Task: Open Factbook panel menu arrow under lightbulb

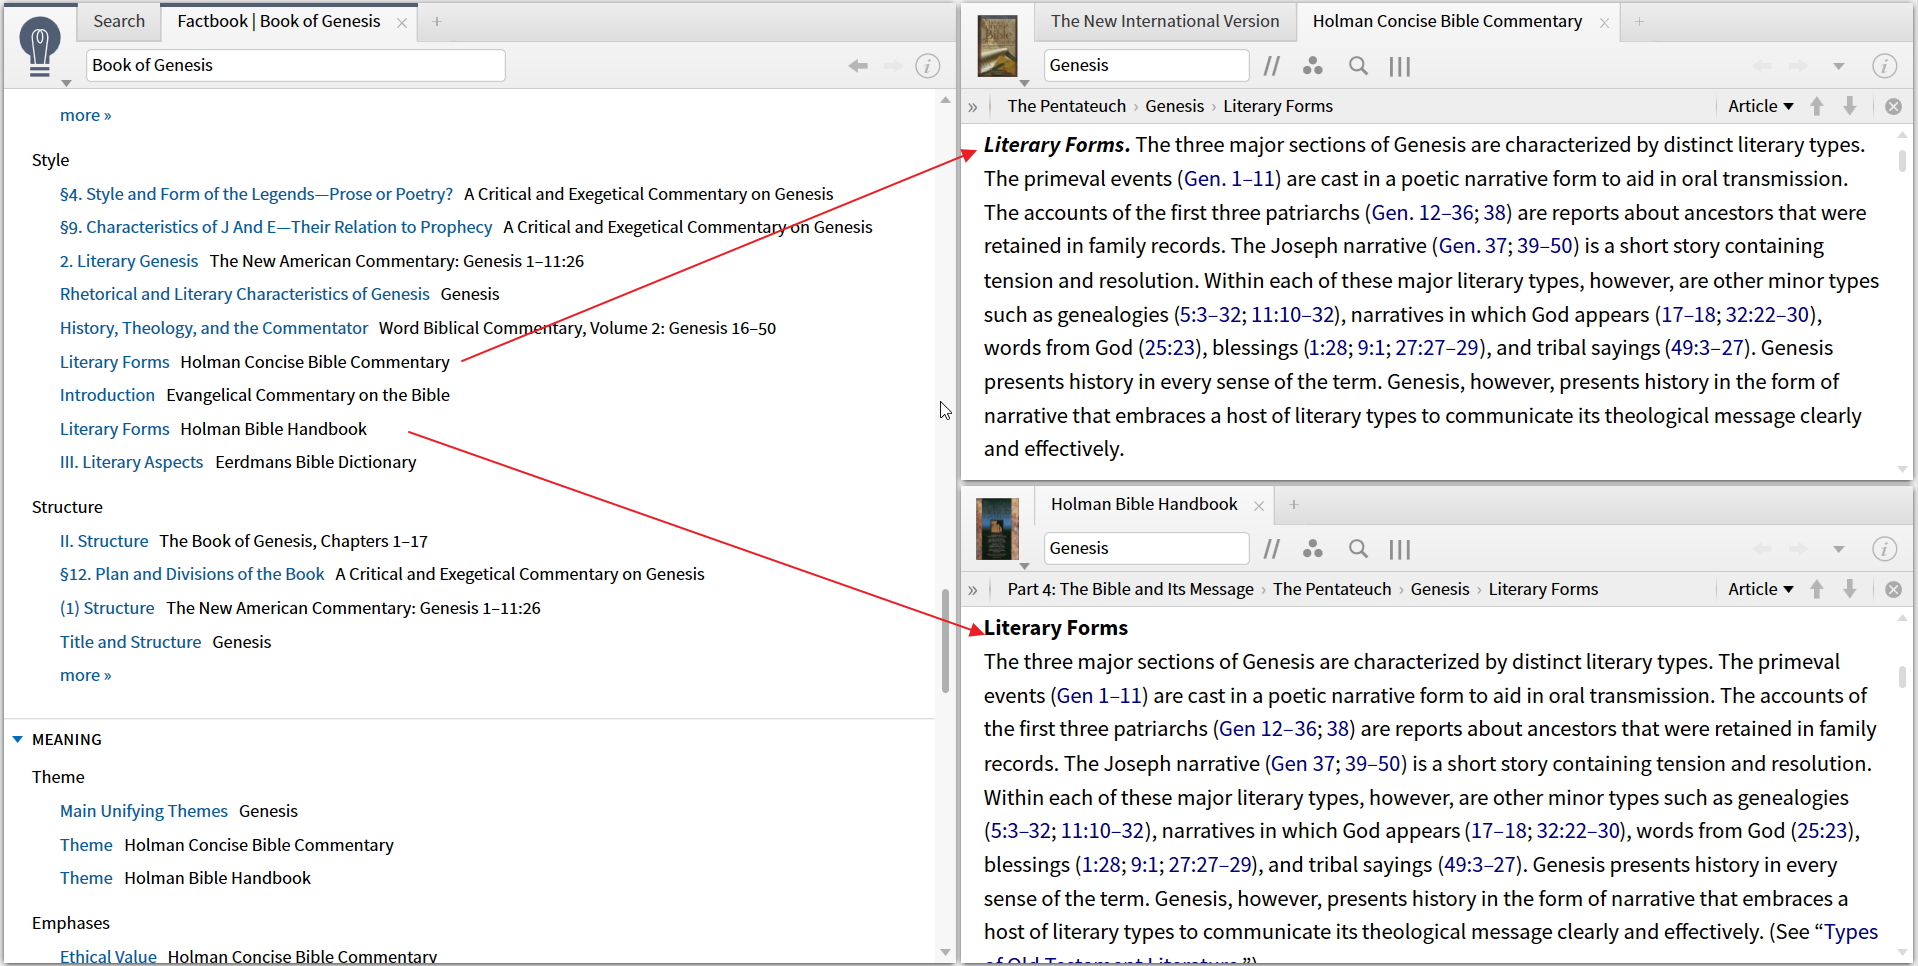Action: tap(67, 83)
